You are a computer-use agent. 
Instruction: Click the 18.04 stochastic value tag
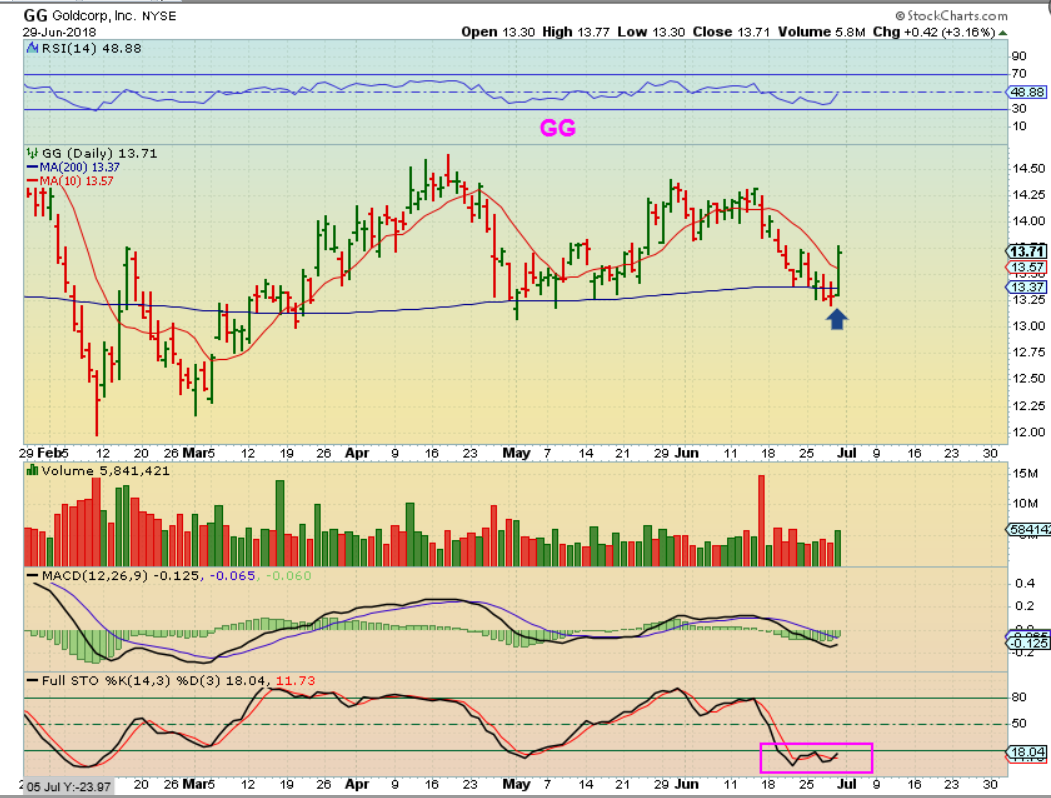(x=1027, y=752)
